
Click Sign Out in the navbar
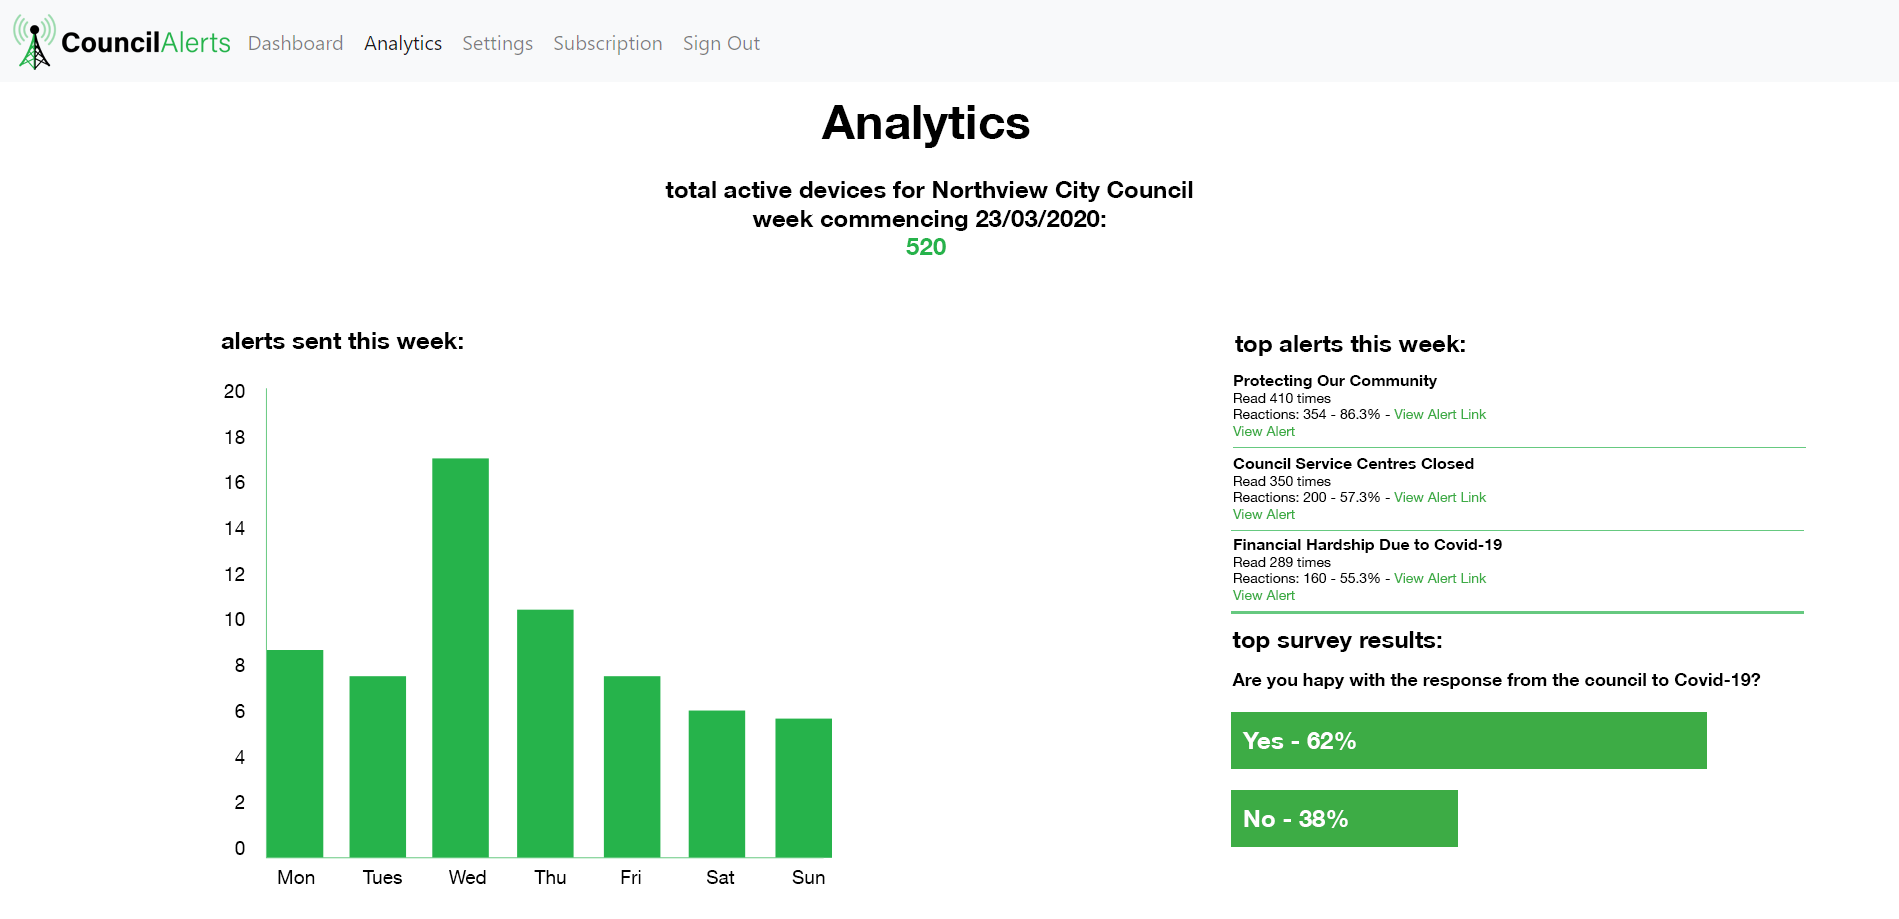click(x=721, y=43)
